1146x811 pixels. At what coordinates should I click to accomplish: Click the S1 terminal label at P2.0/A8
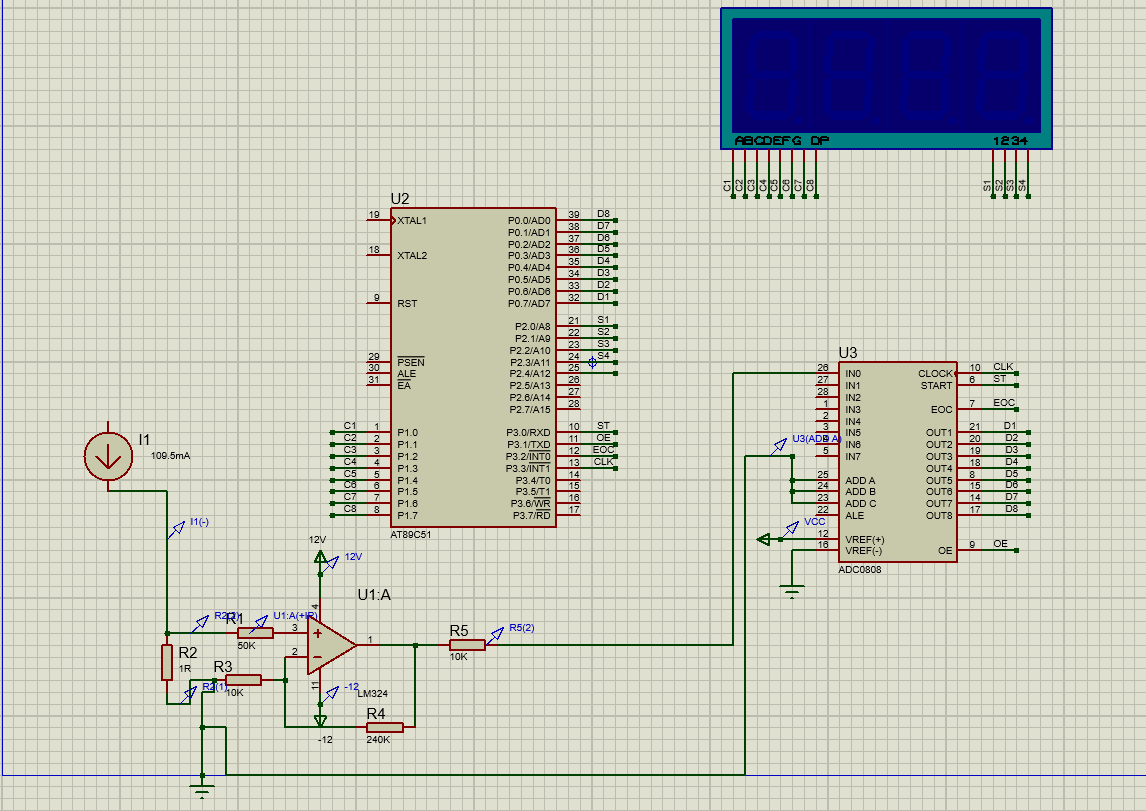pos(603,320)
